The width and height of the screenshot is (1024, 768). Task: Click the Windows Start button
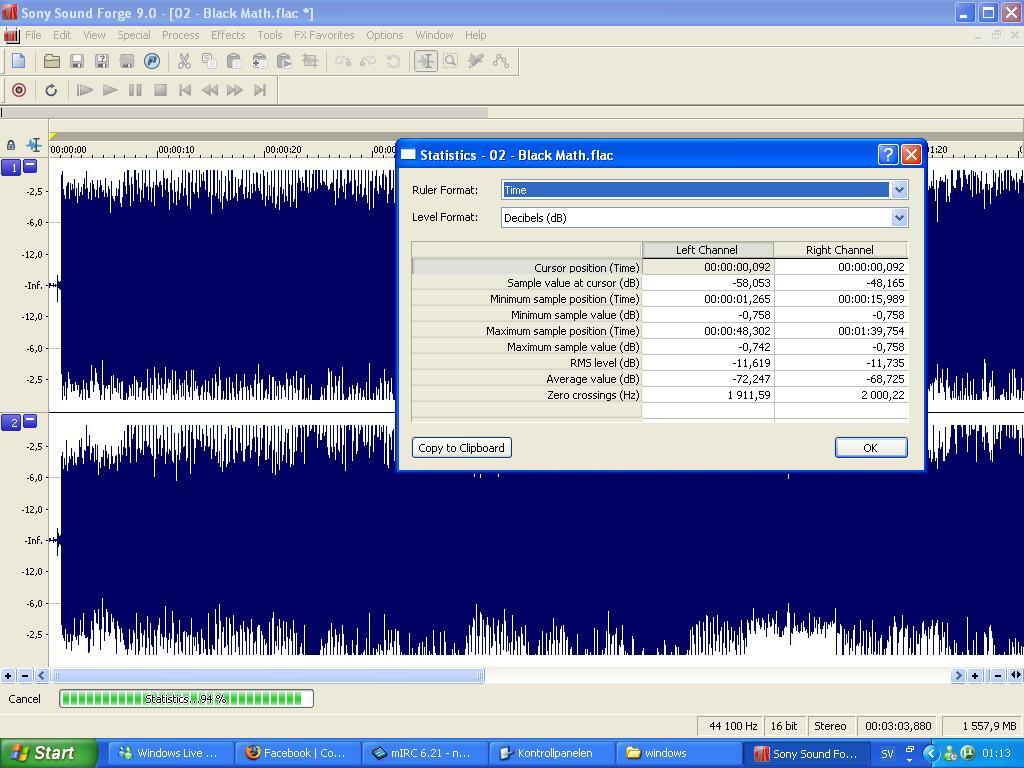pos(49,753)
